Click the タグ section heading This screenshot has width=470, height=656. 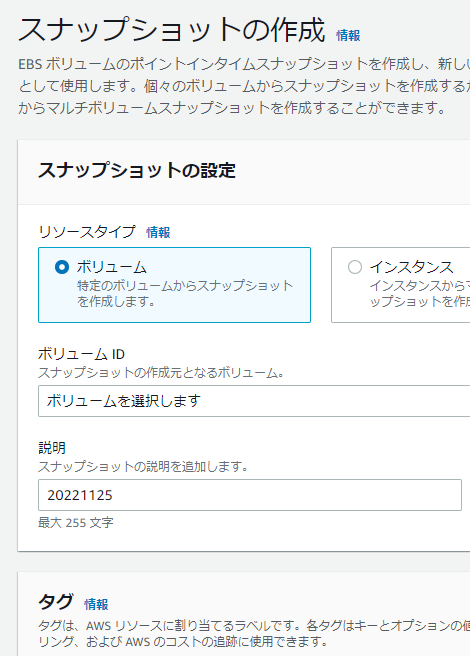56,602
